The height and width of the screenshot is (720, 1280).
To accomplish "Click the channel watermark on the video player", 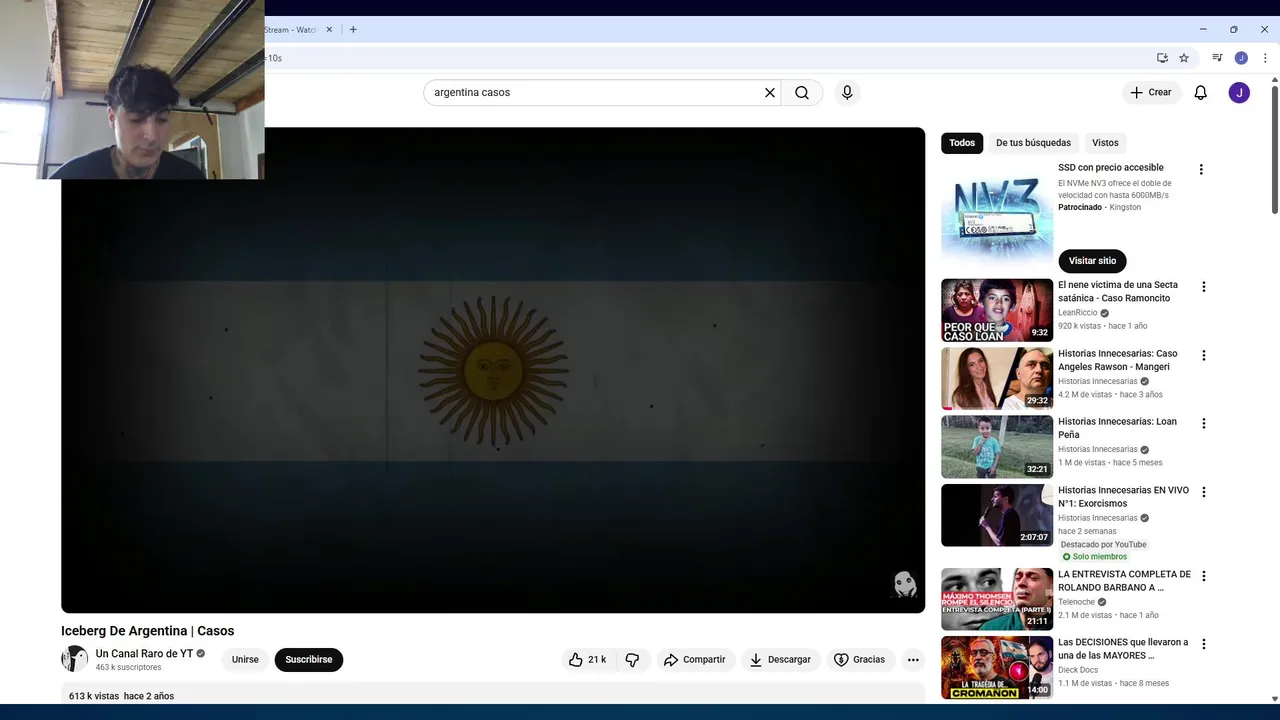I will coord(904,584).
